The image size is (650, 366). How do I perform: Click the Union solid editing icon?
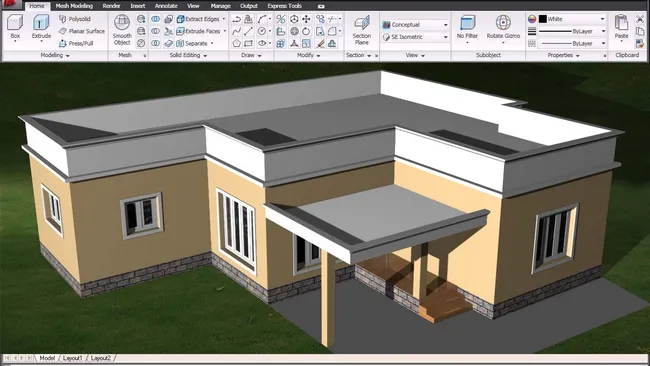click(155, 19)
